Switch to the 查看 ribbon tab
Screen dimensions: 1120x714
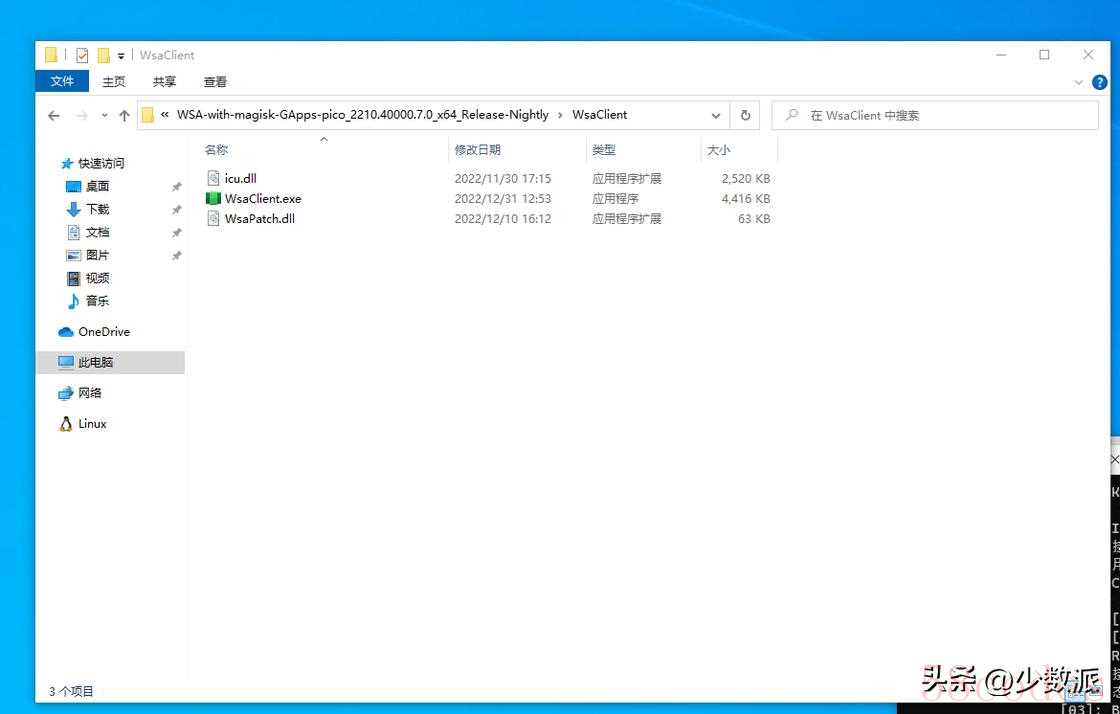click(215, 81)
